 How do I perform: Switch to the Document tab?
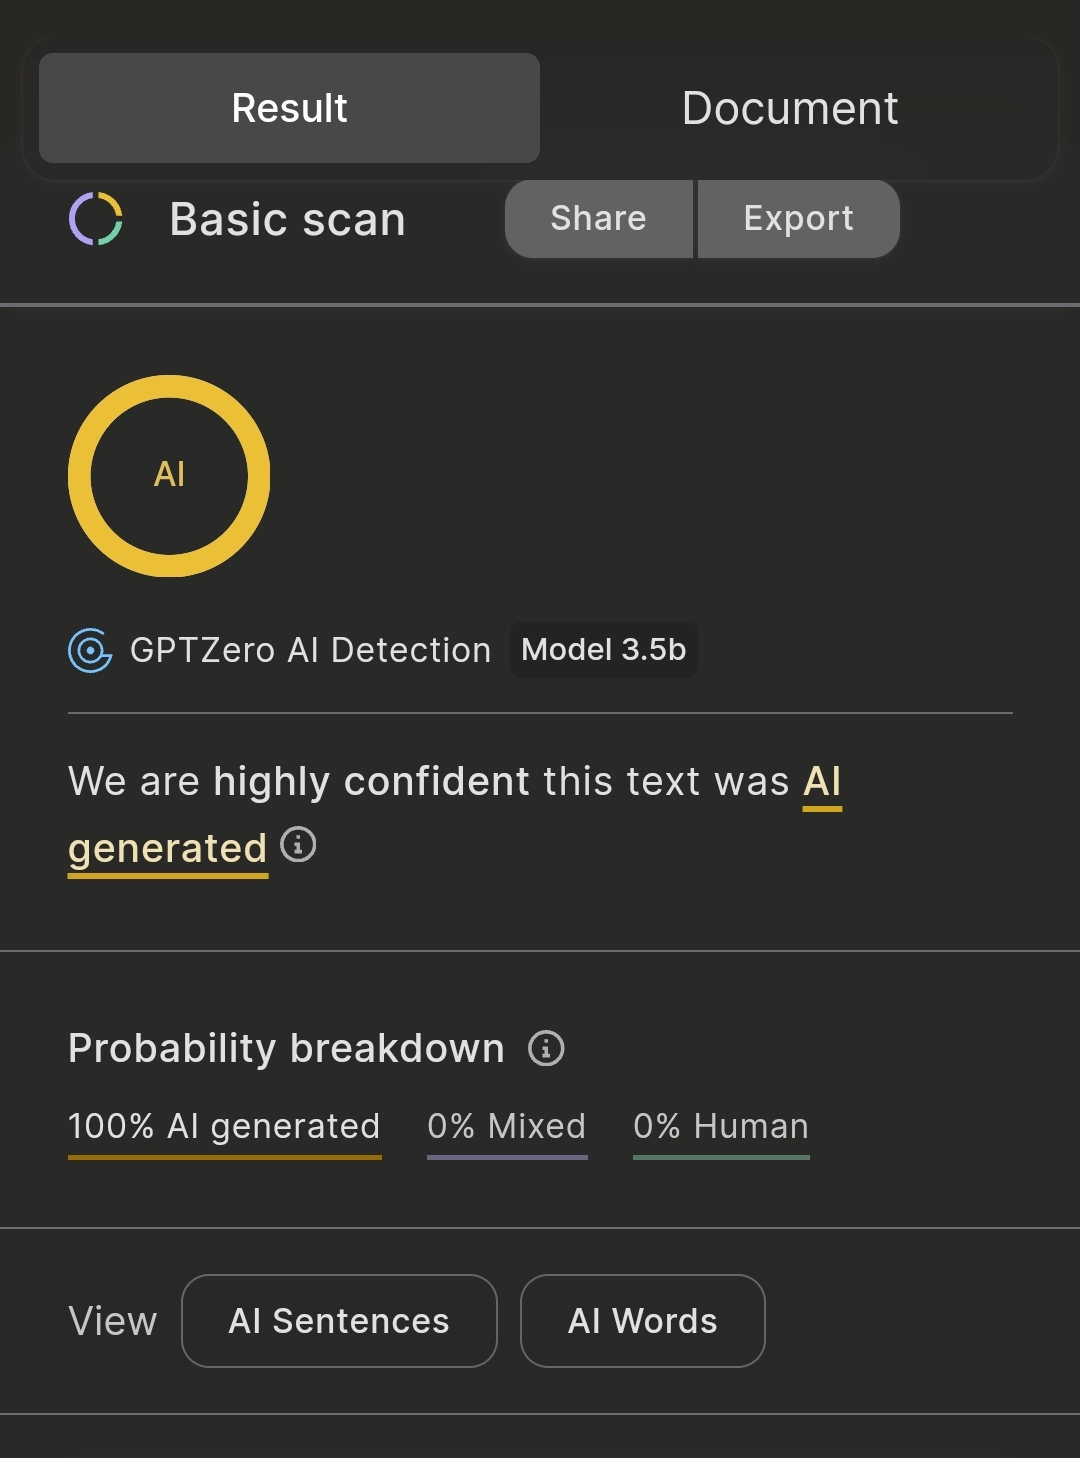pos(790,108)
